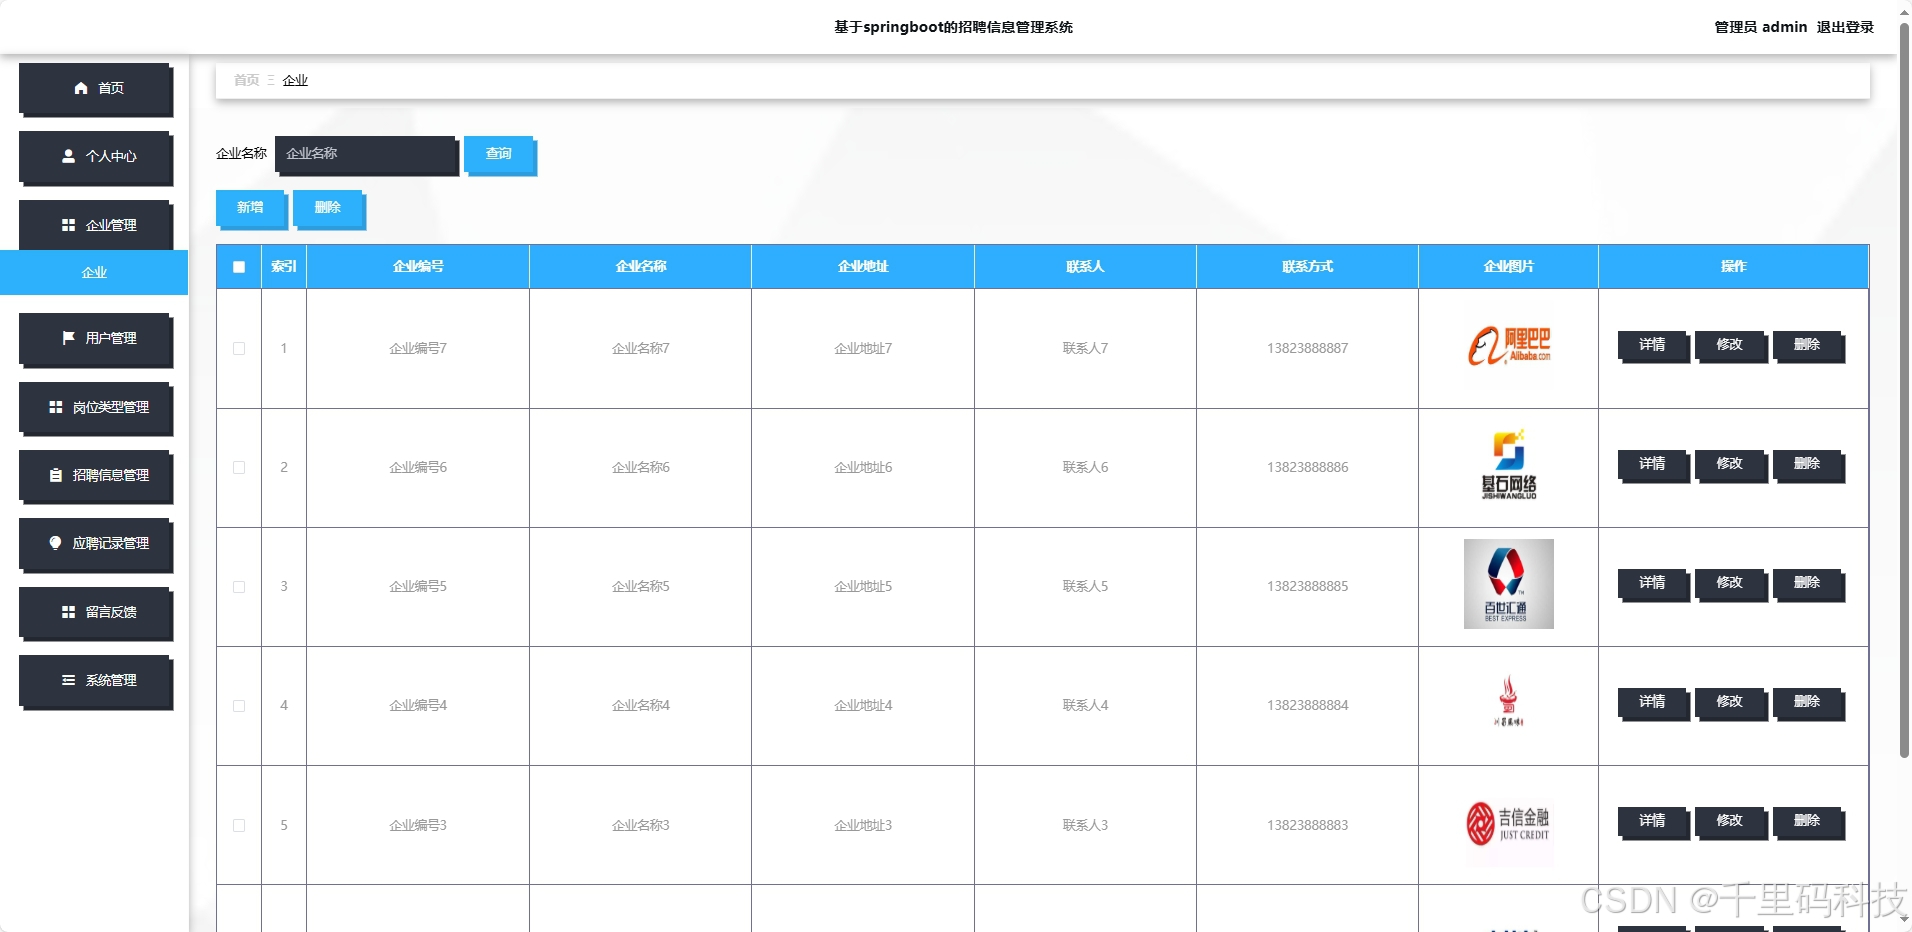Click the grid icon for 企业管理
The image size is (1912, 932).
[68, 225]
